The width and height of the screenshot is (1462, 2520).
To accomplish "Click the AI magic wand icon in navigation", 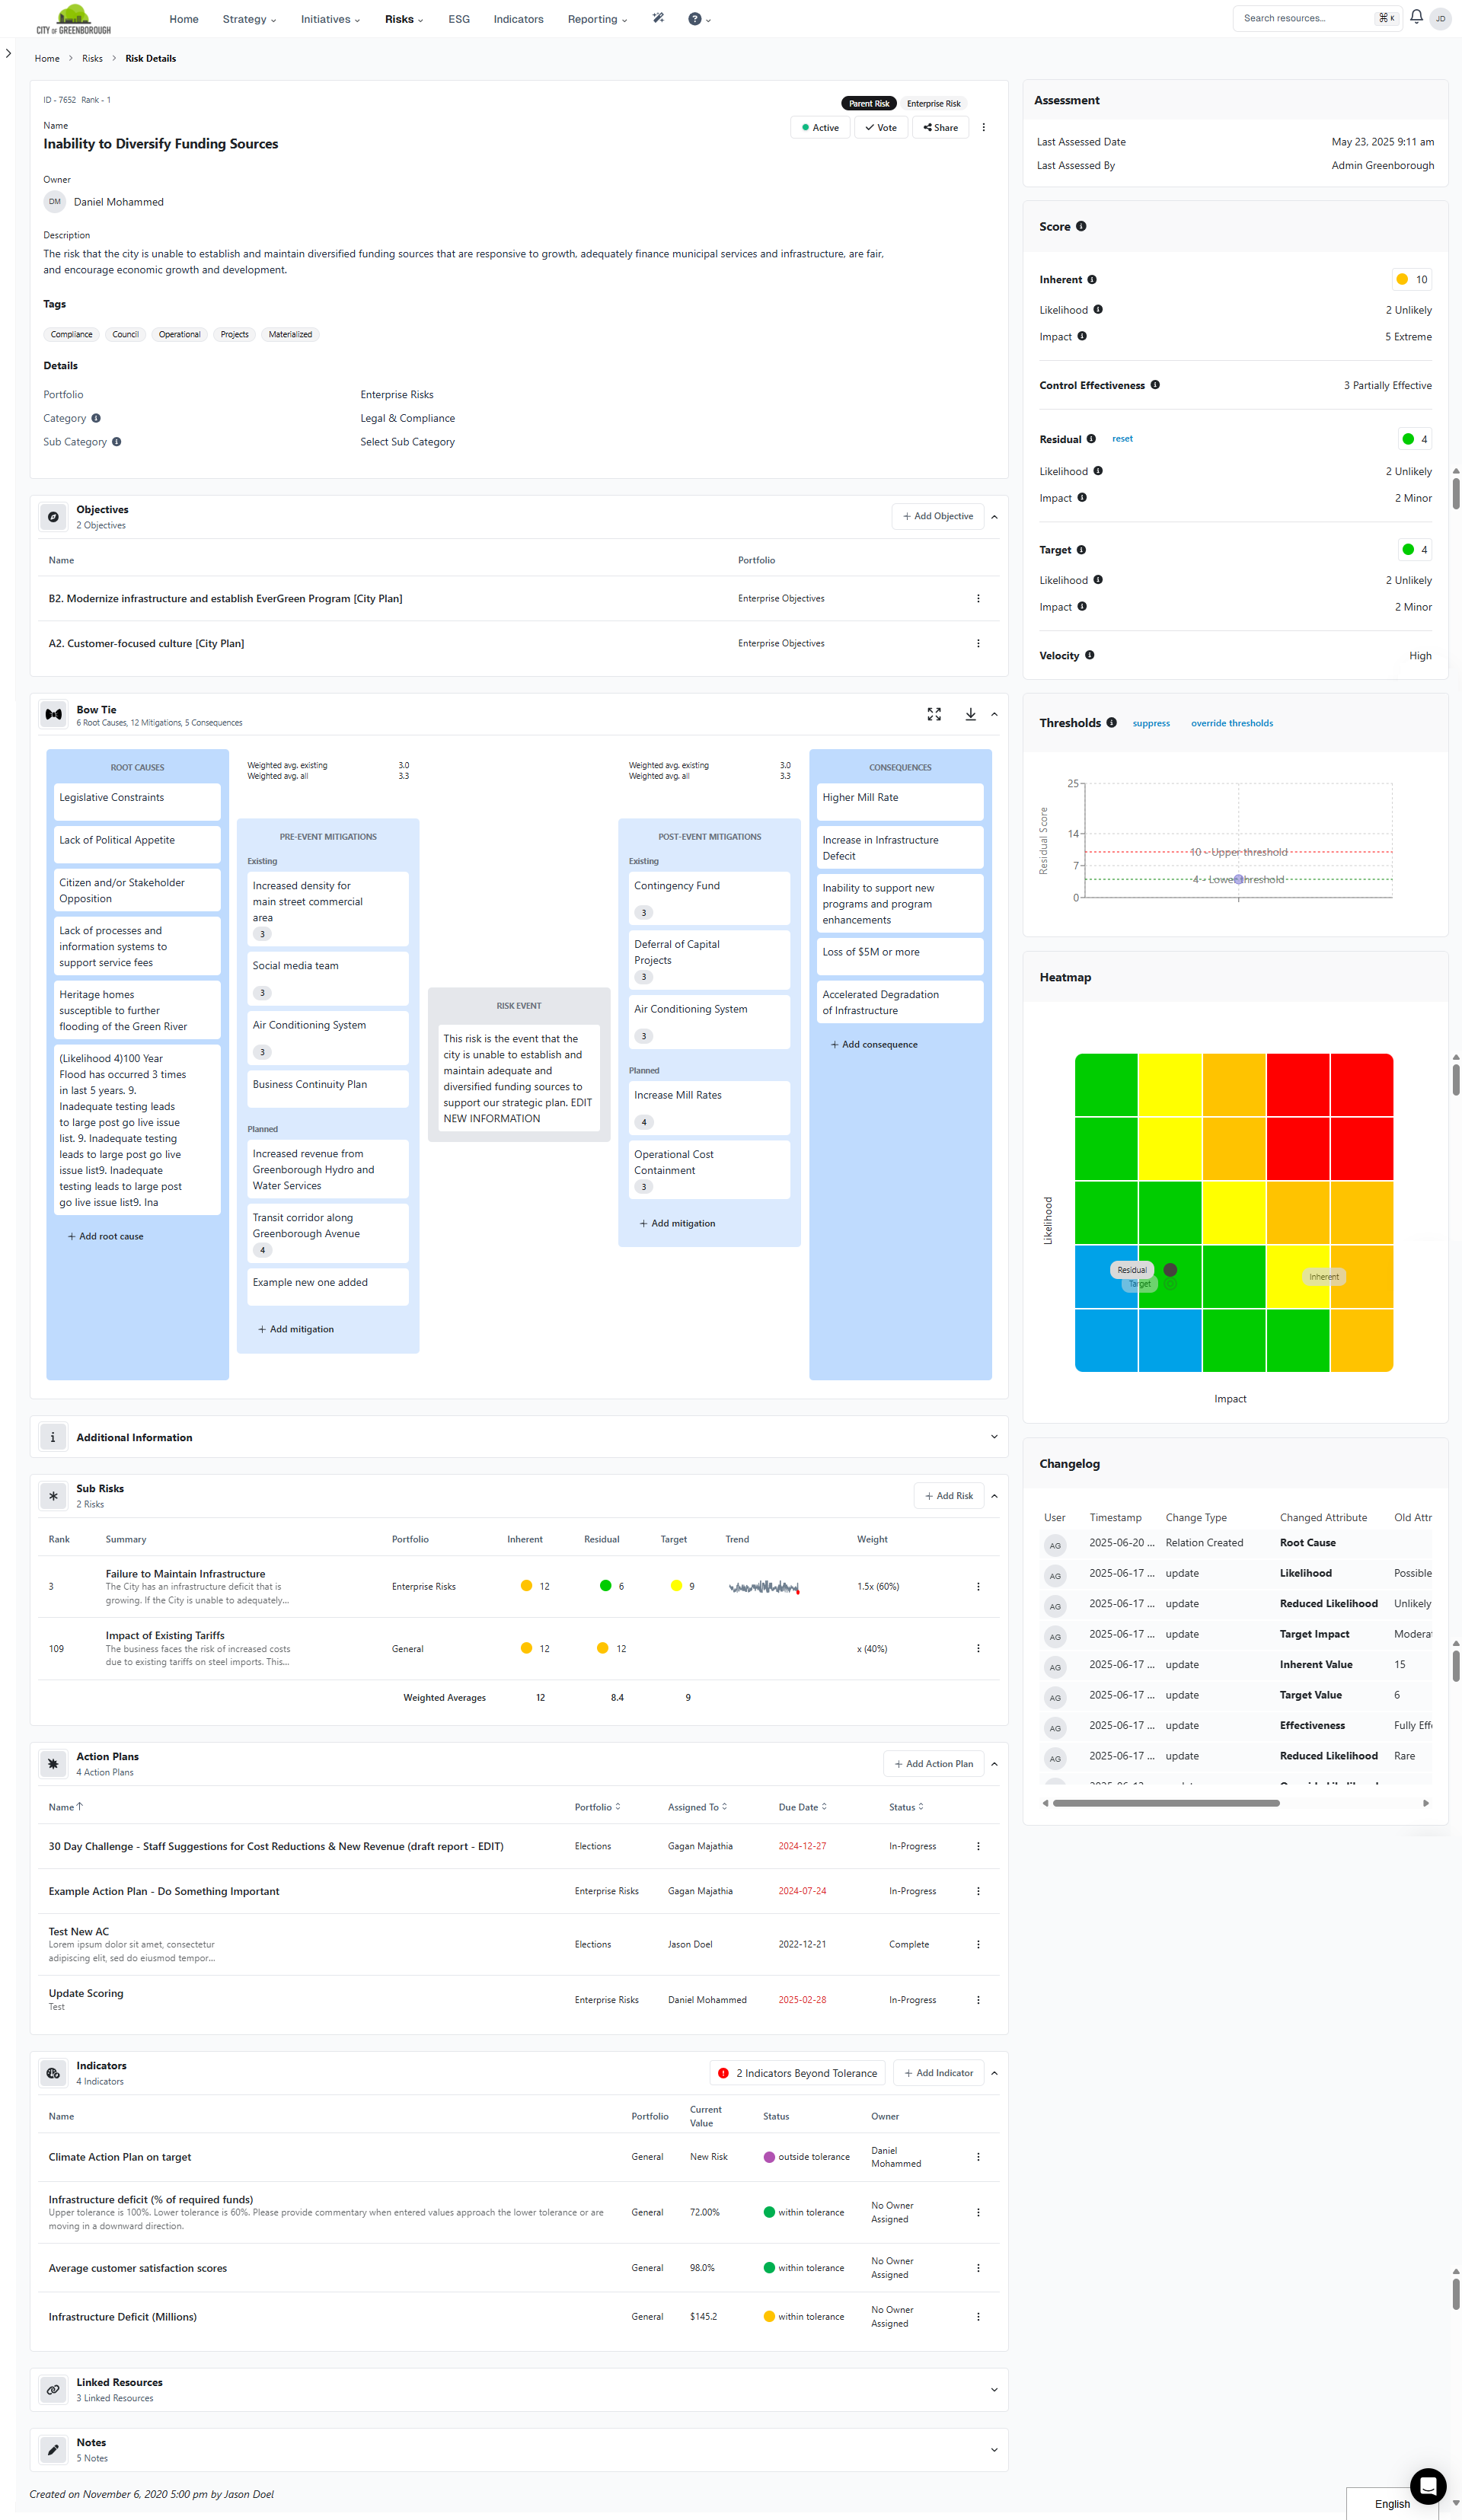I will [x=658, y=18].
